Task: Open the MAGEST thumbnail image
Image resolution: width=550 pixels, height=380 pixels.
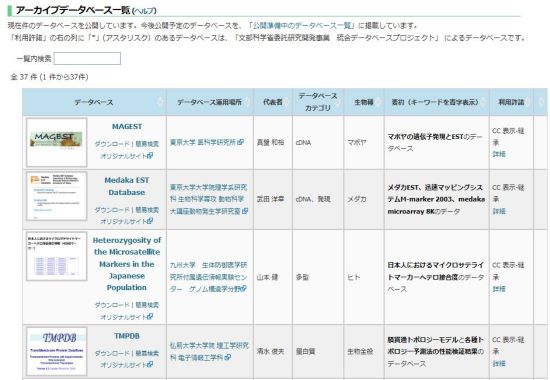Action: point(56,142)
